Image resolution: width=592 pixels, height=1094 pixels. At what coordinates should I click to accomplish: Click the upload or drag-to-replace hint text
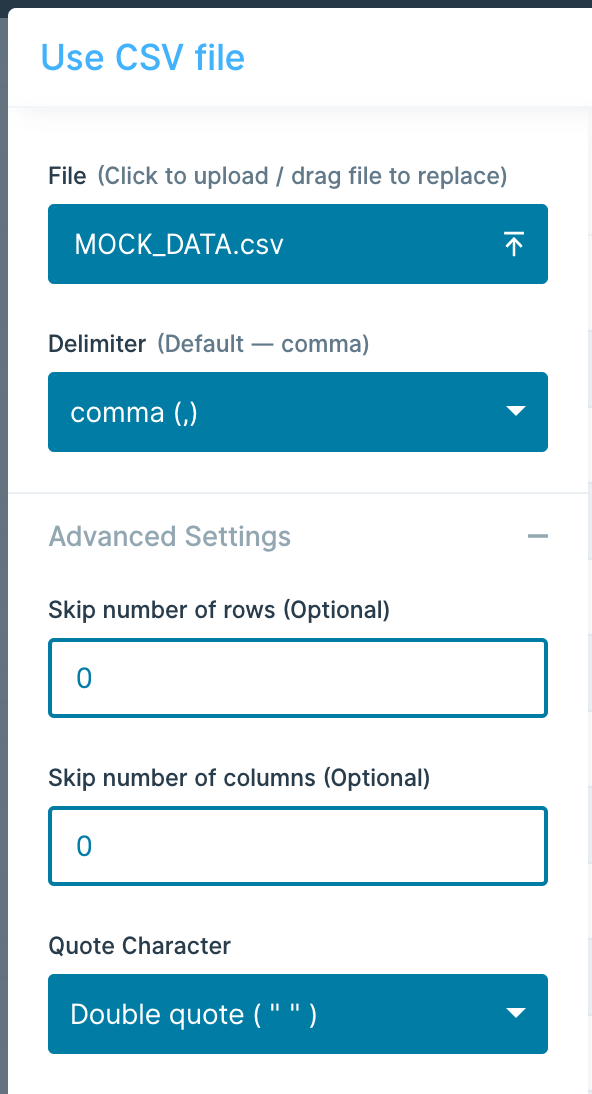pos(302,176)
